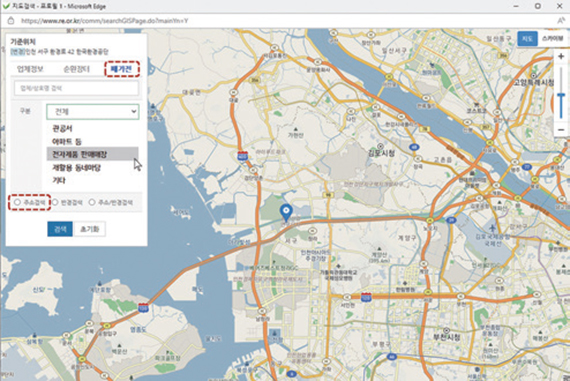Click the green checkmark favicon in title bar
The image size is (570, 381).
(x=5, y=6)
